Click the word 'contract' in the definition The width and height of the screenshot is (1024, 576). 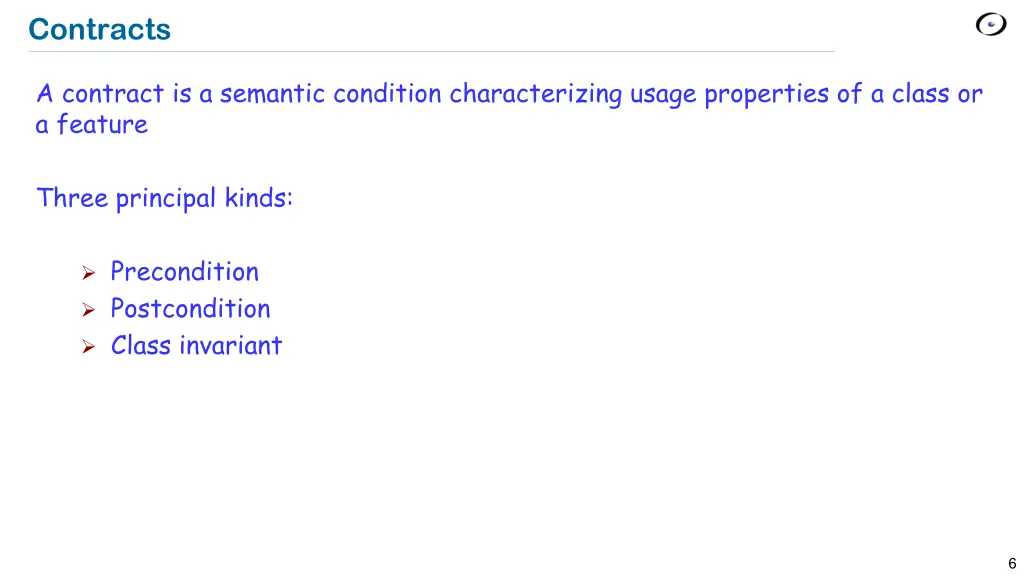[112, 95]
